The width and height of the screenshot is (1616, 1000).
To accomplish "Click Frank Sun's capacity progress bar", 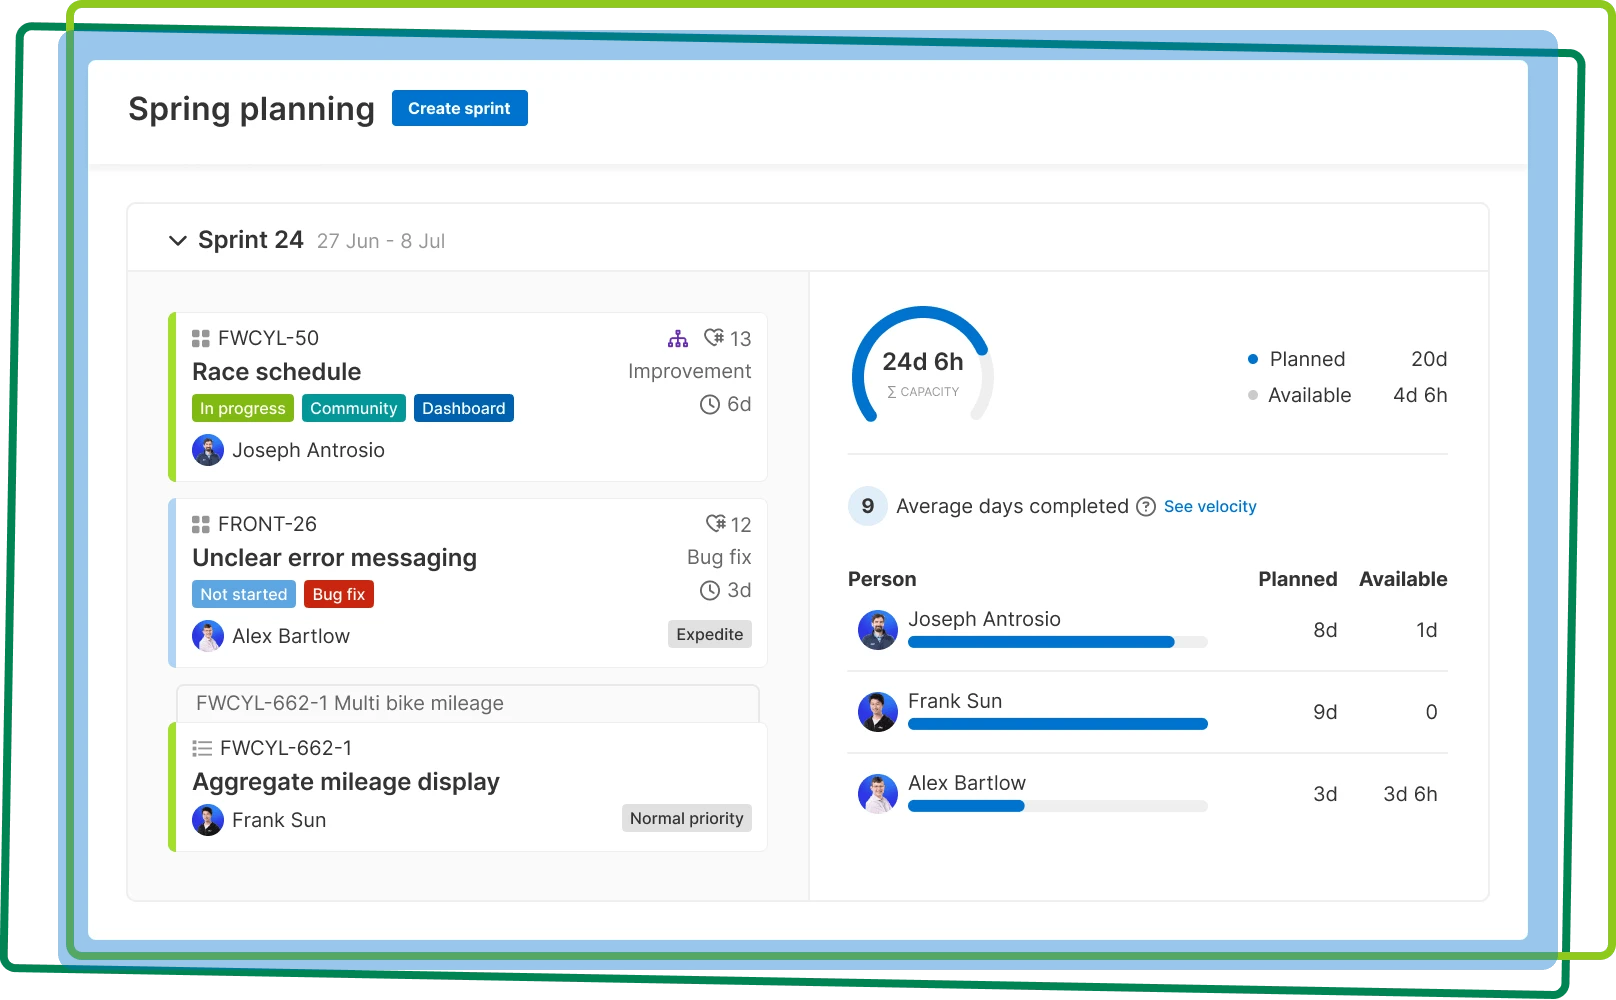I will click(1058, 724).
